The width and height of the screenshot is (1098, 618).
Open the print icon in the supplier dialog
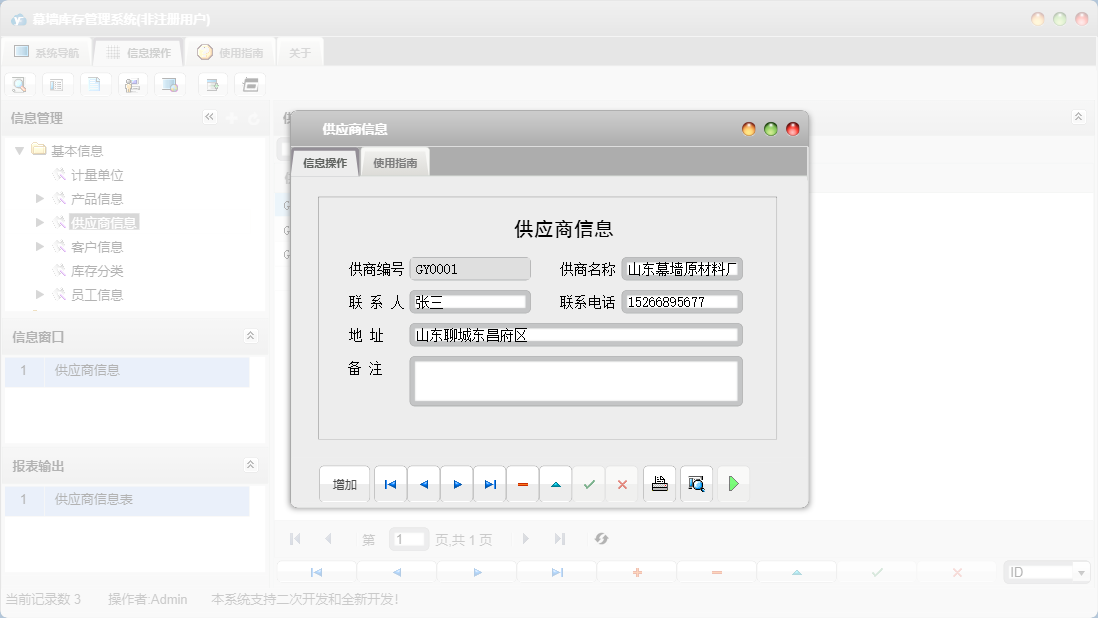(659, 484)
